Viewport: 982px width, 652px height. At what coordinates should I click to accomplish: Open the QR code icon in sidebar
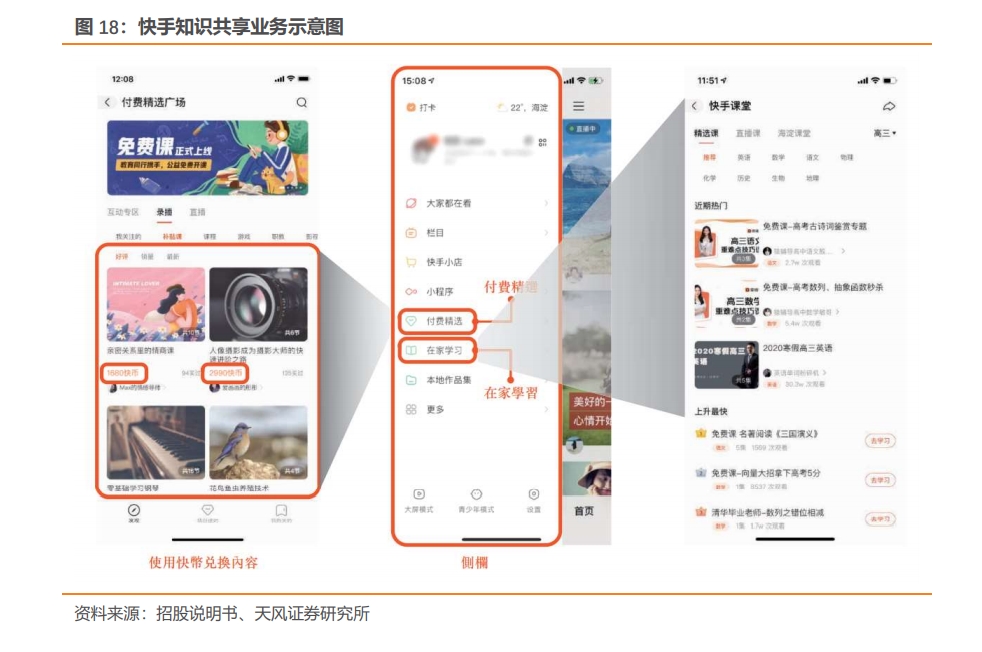(542, 143)
